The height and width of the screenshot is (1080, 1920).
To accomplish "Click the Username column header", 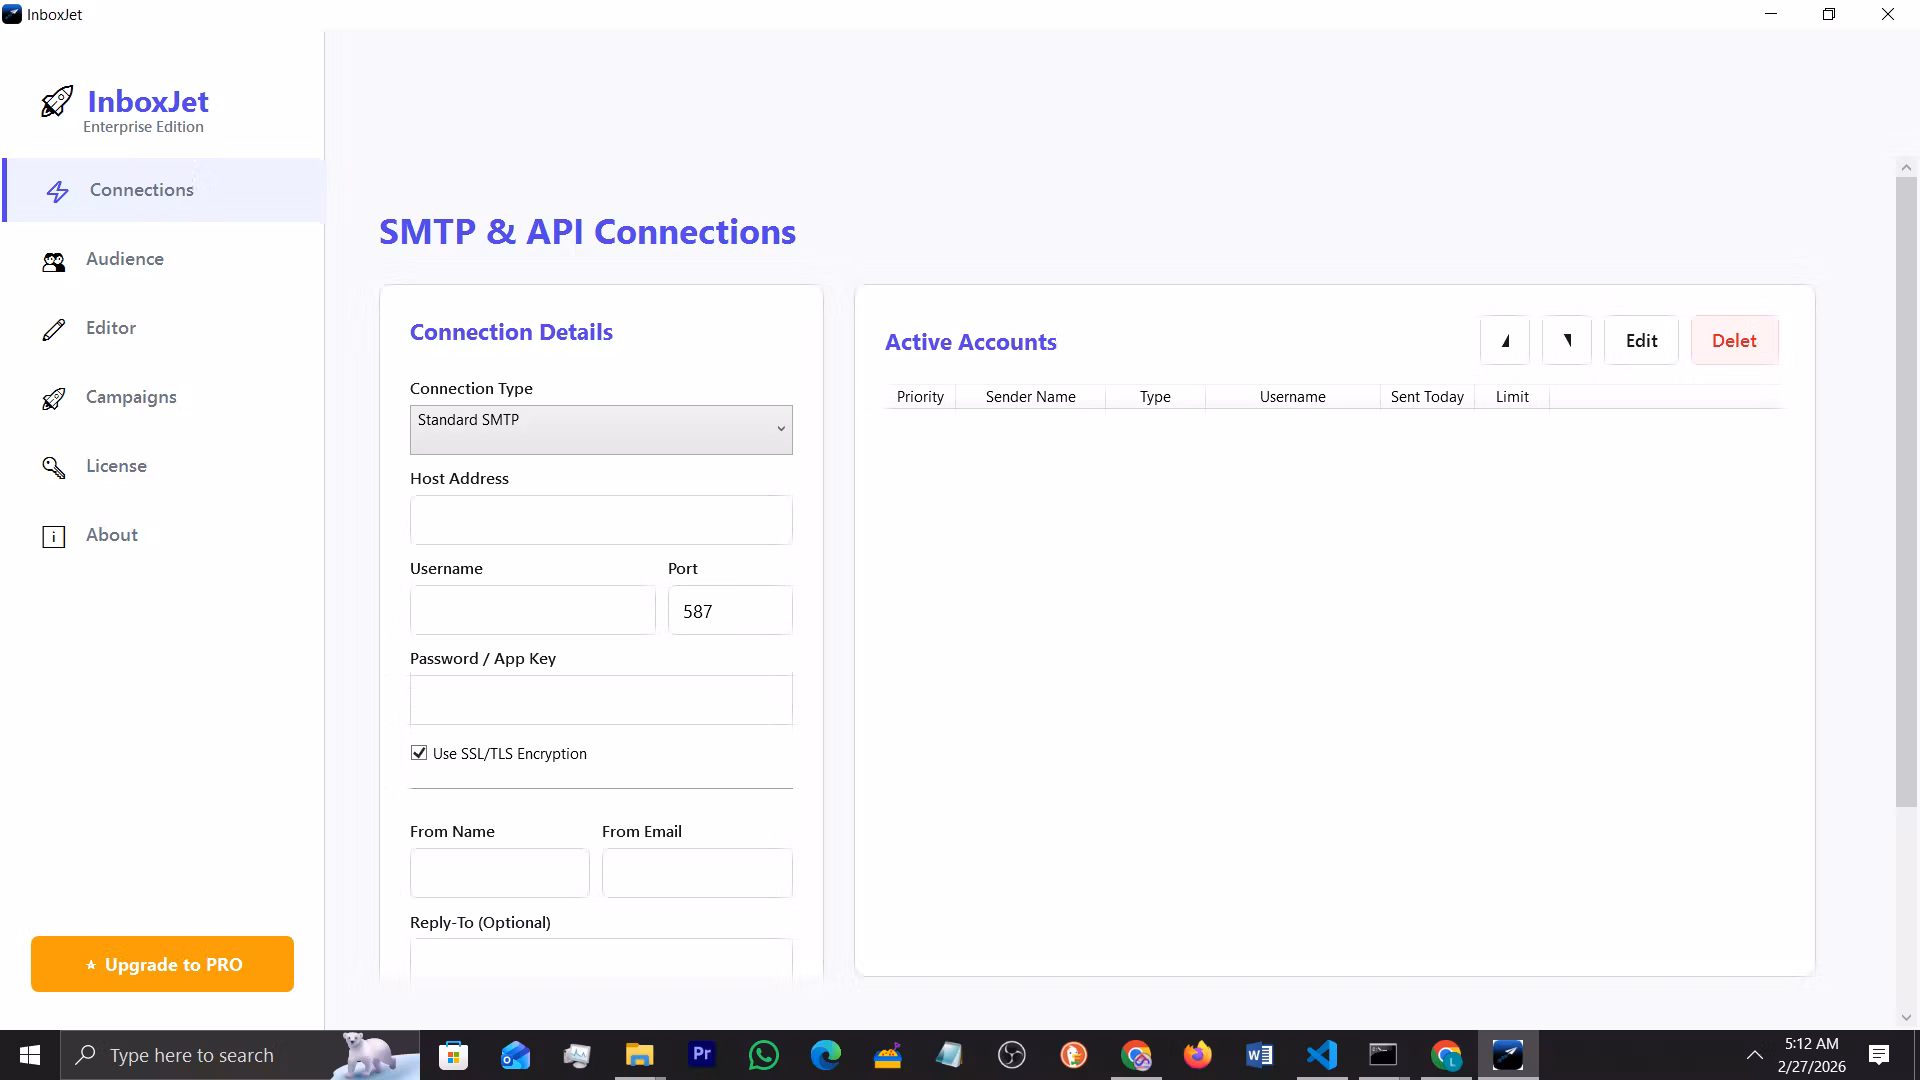I will (x=1292, y=397).
